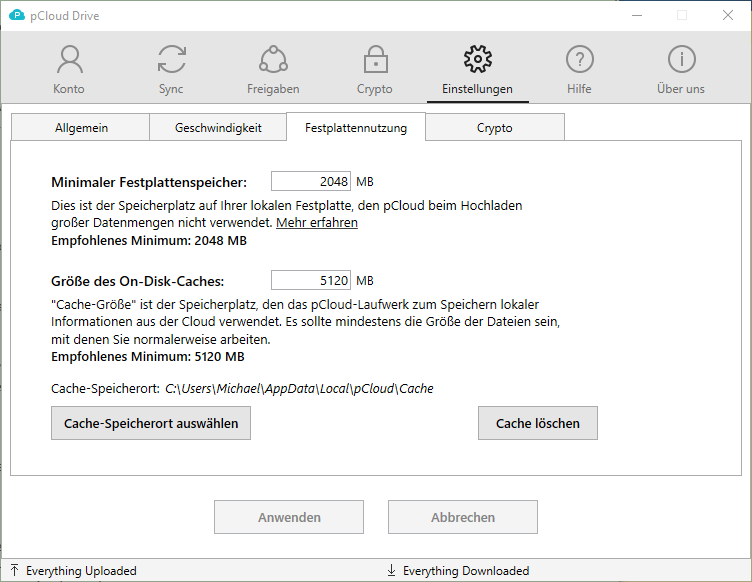The image size is (752, 582).
Task: Close the pCloud Drive window
Action: [728, 15]
